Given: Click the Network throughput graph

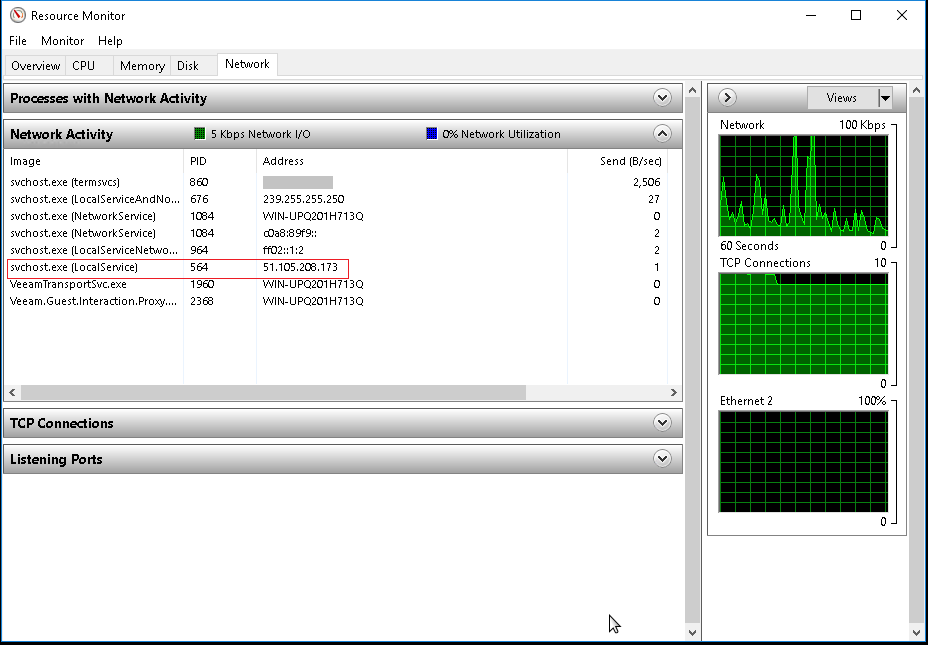Looking at the screenshot, I should [x=803, y=186].
